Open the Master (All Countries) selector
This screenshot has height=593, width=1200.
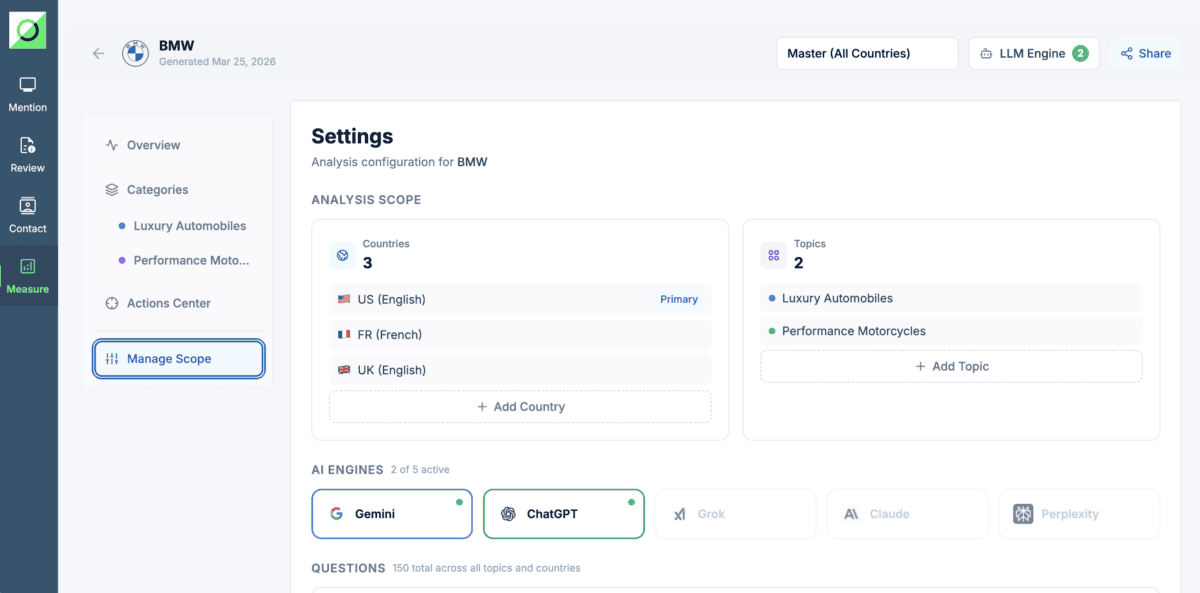(867, 54)
